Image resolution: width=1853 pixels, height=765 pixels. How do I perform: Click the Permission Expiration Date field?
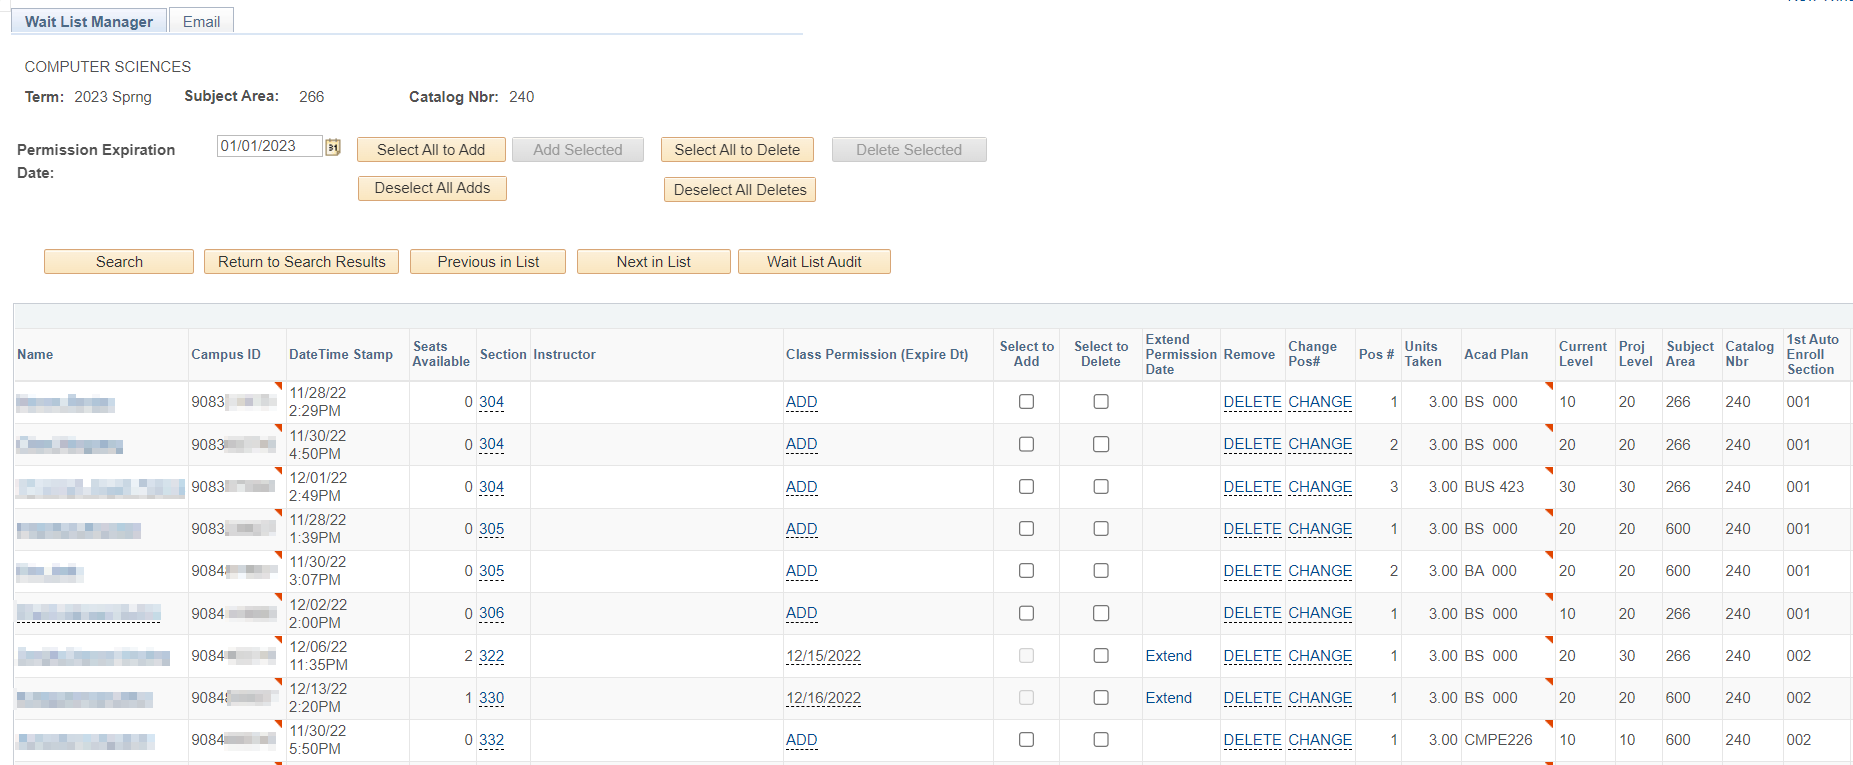click(270, 146)
